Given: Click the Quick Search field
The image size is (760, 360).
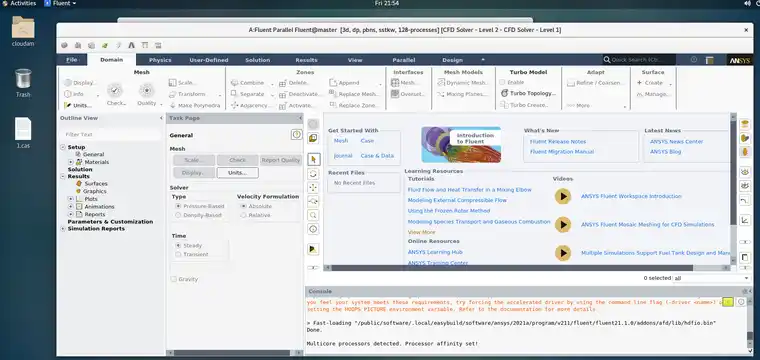Looking at the screenshot, I should (639, 60).
